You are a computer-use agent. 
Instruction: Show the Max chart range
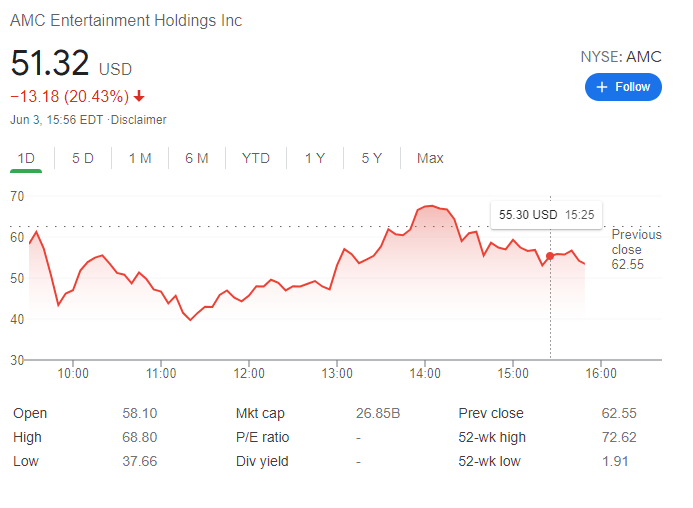430,158
